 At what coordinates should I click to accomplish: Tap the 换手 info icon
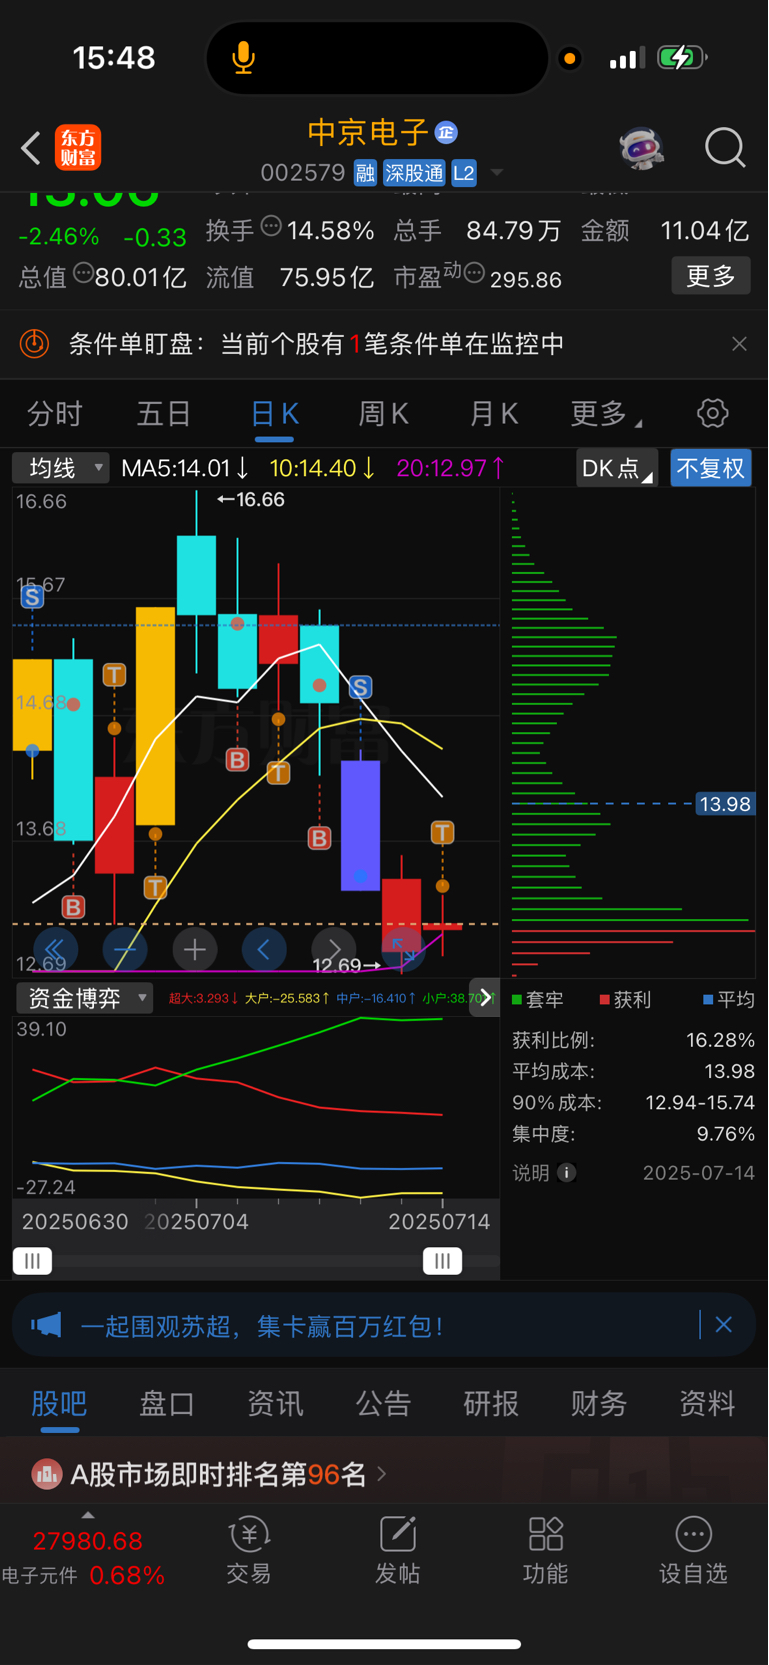[x=271, y=226]
